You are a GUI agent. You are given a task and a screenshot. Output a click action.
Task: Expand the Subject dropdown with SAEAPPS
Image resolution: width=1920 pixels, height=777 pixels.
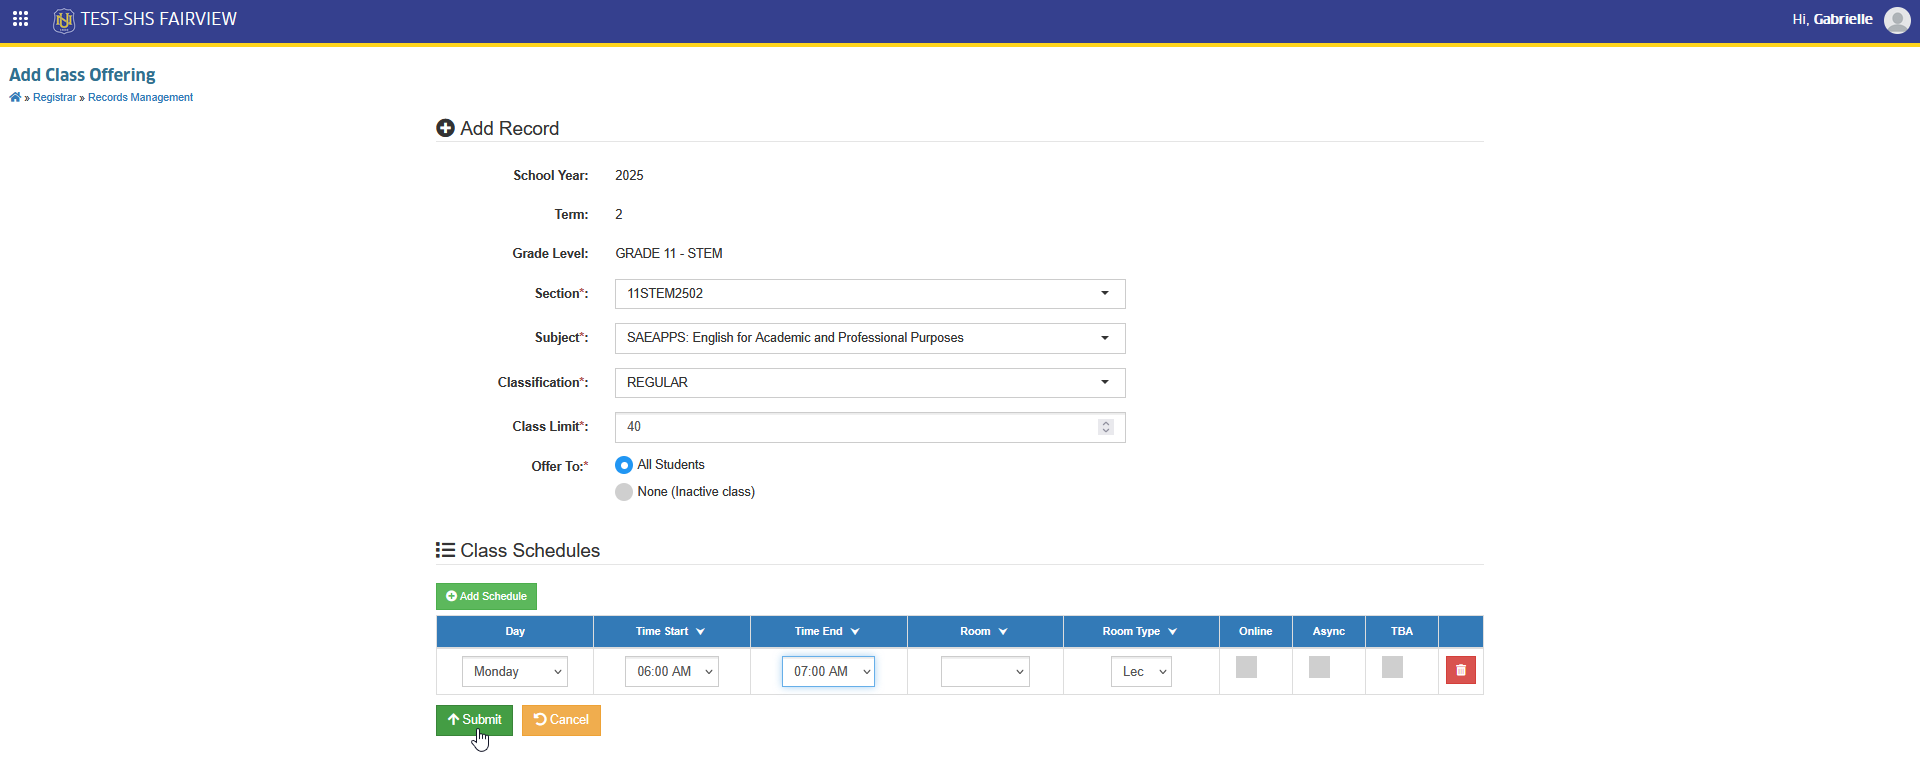pyautogui.click(x=870, y=338)
